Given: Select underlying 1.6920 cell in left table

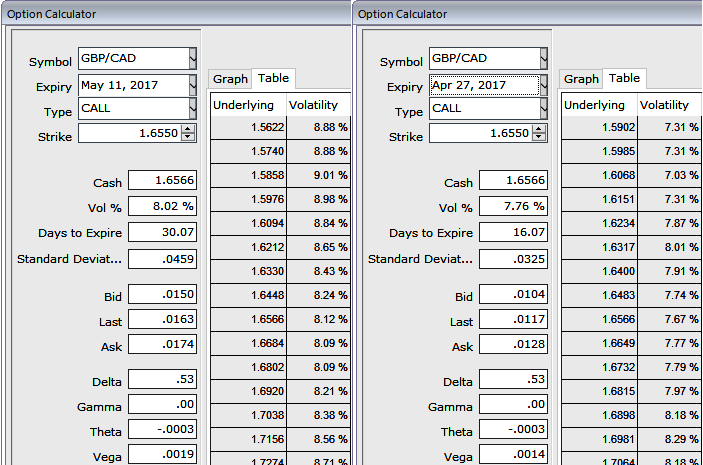Looking at the screenshot, I should (x=248, y=391).
